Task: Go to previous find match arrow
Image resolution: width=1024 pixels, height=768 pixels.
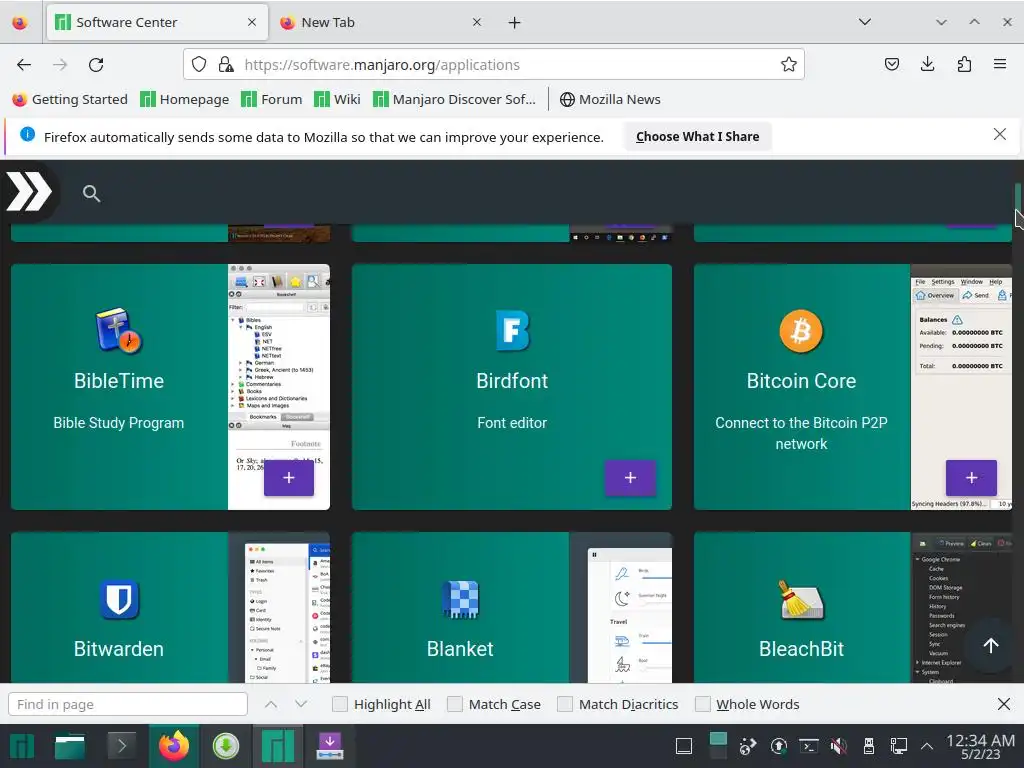Action: click(271, 704)
